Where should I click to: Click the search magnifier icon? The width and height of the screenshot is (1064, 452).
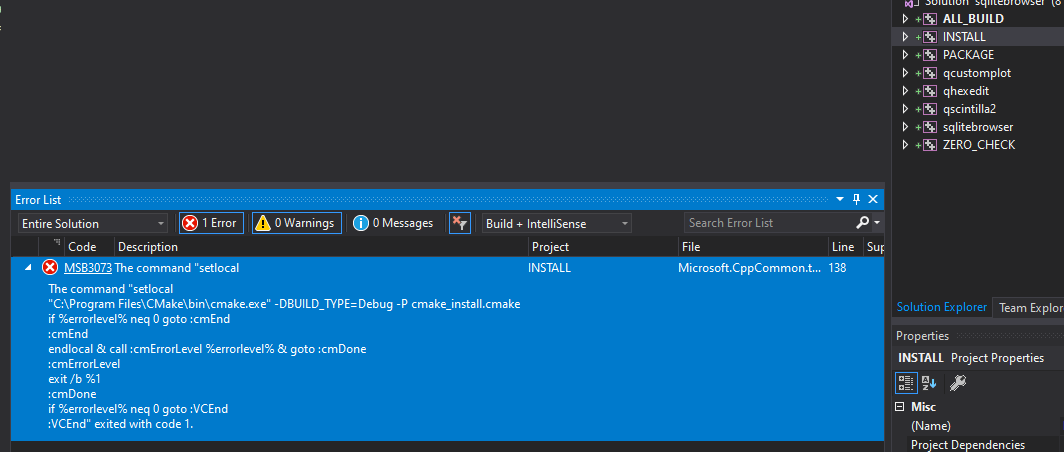(862, 223)
